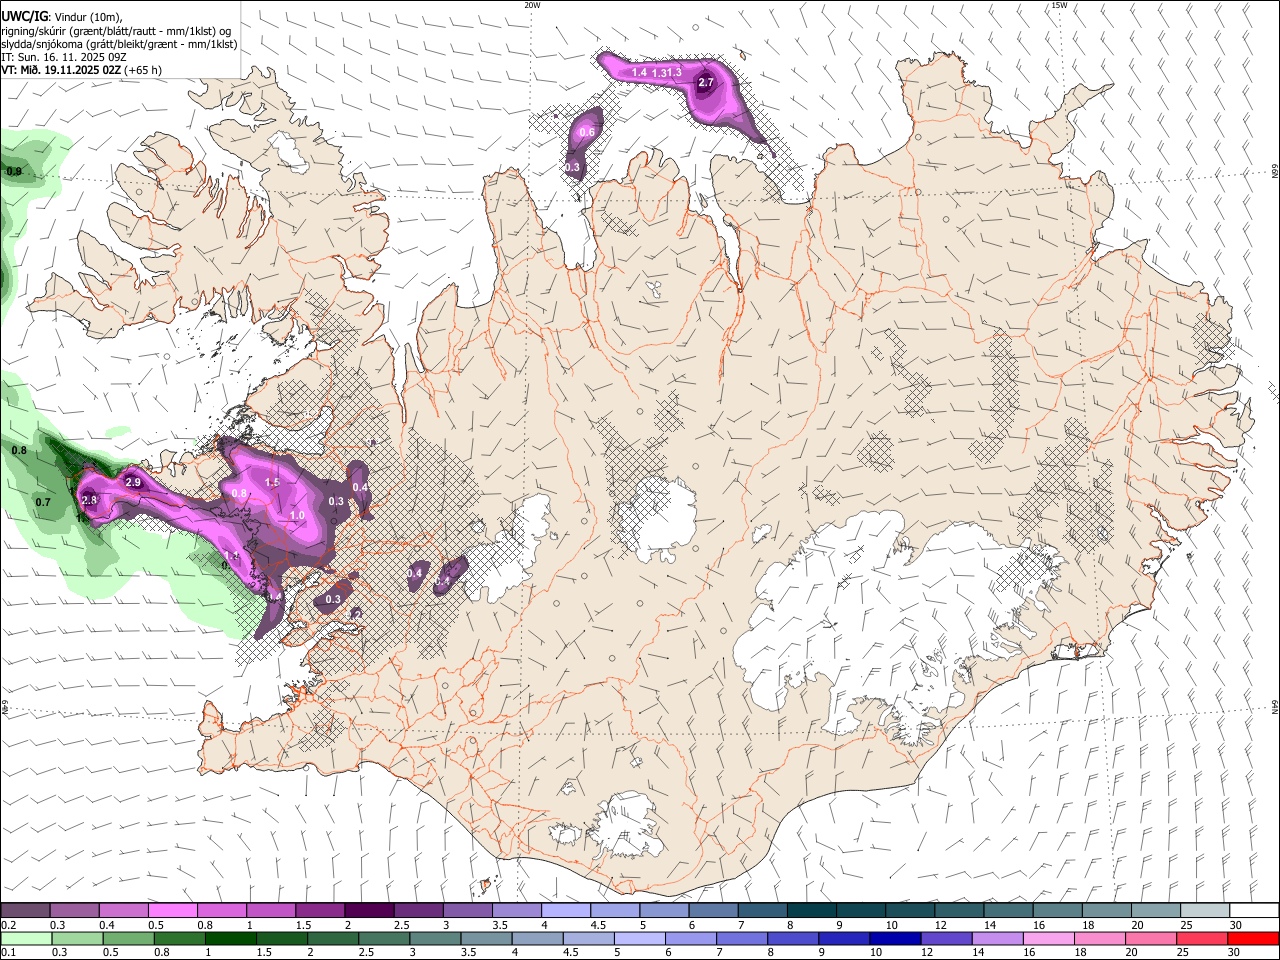This screenshot has height=960, width=1280.
Task: Select the dark teal top-row swatch labeled 8
Action: click(812, 911)
